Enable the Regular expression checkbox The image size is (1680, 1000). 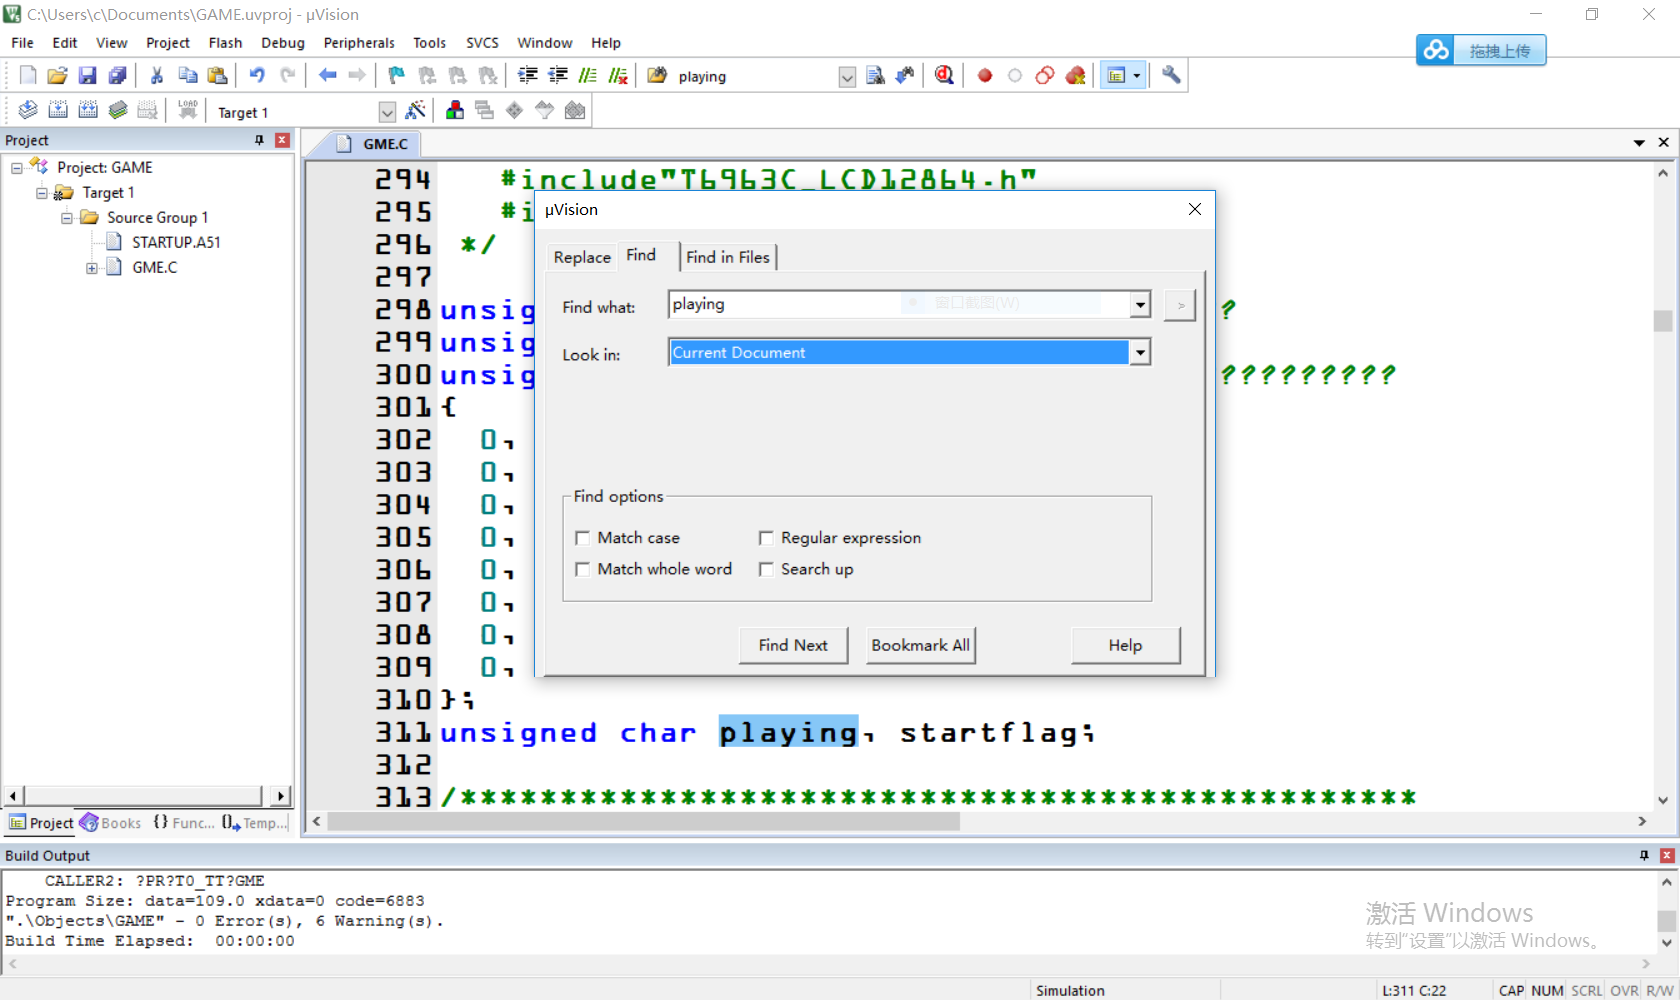point(766,538)
